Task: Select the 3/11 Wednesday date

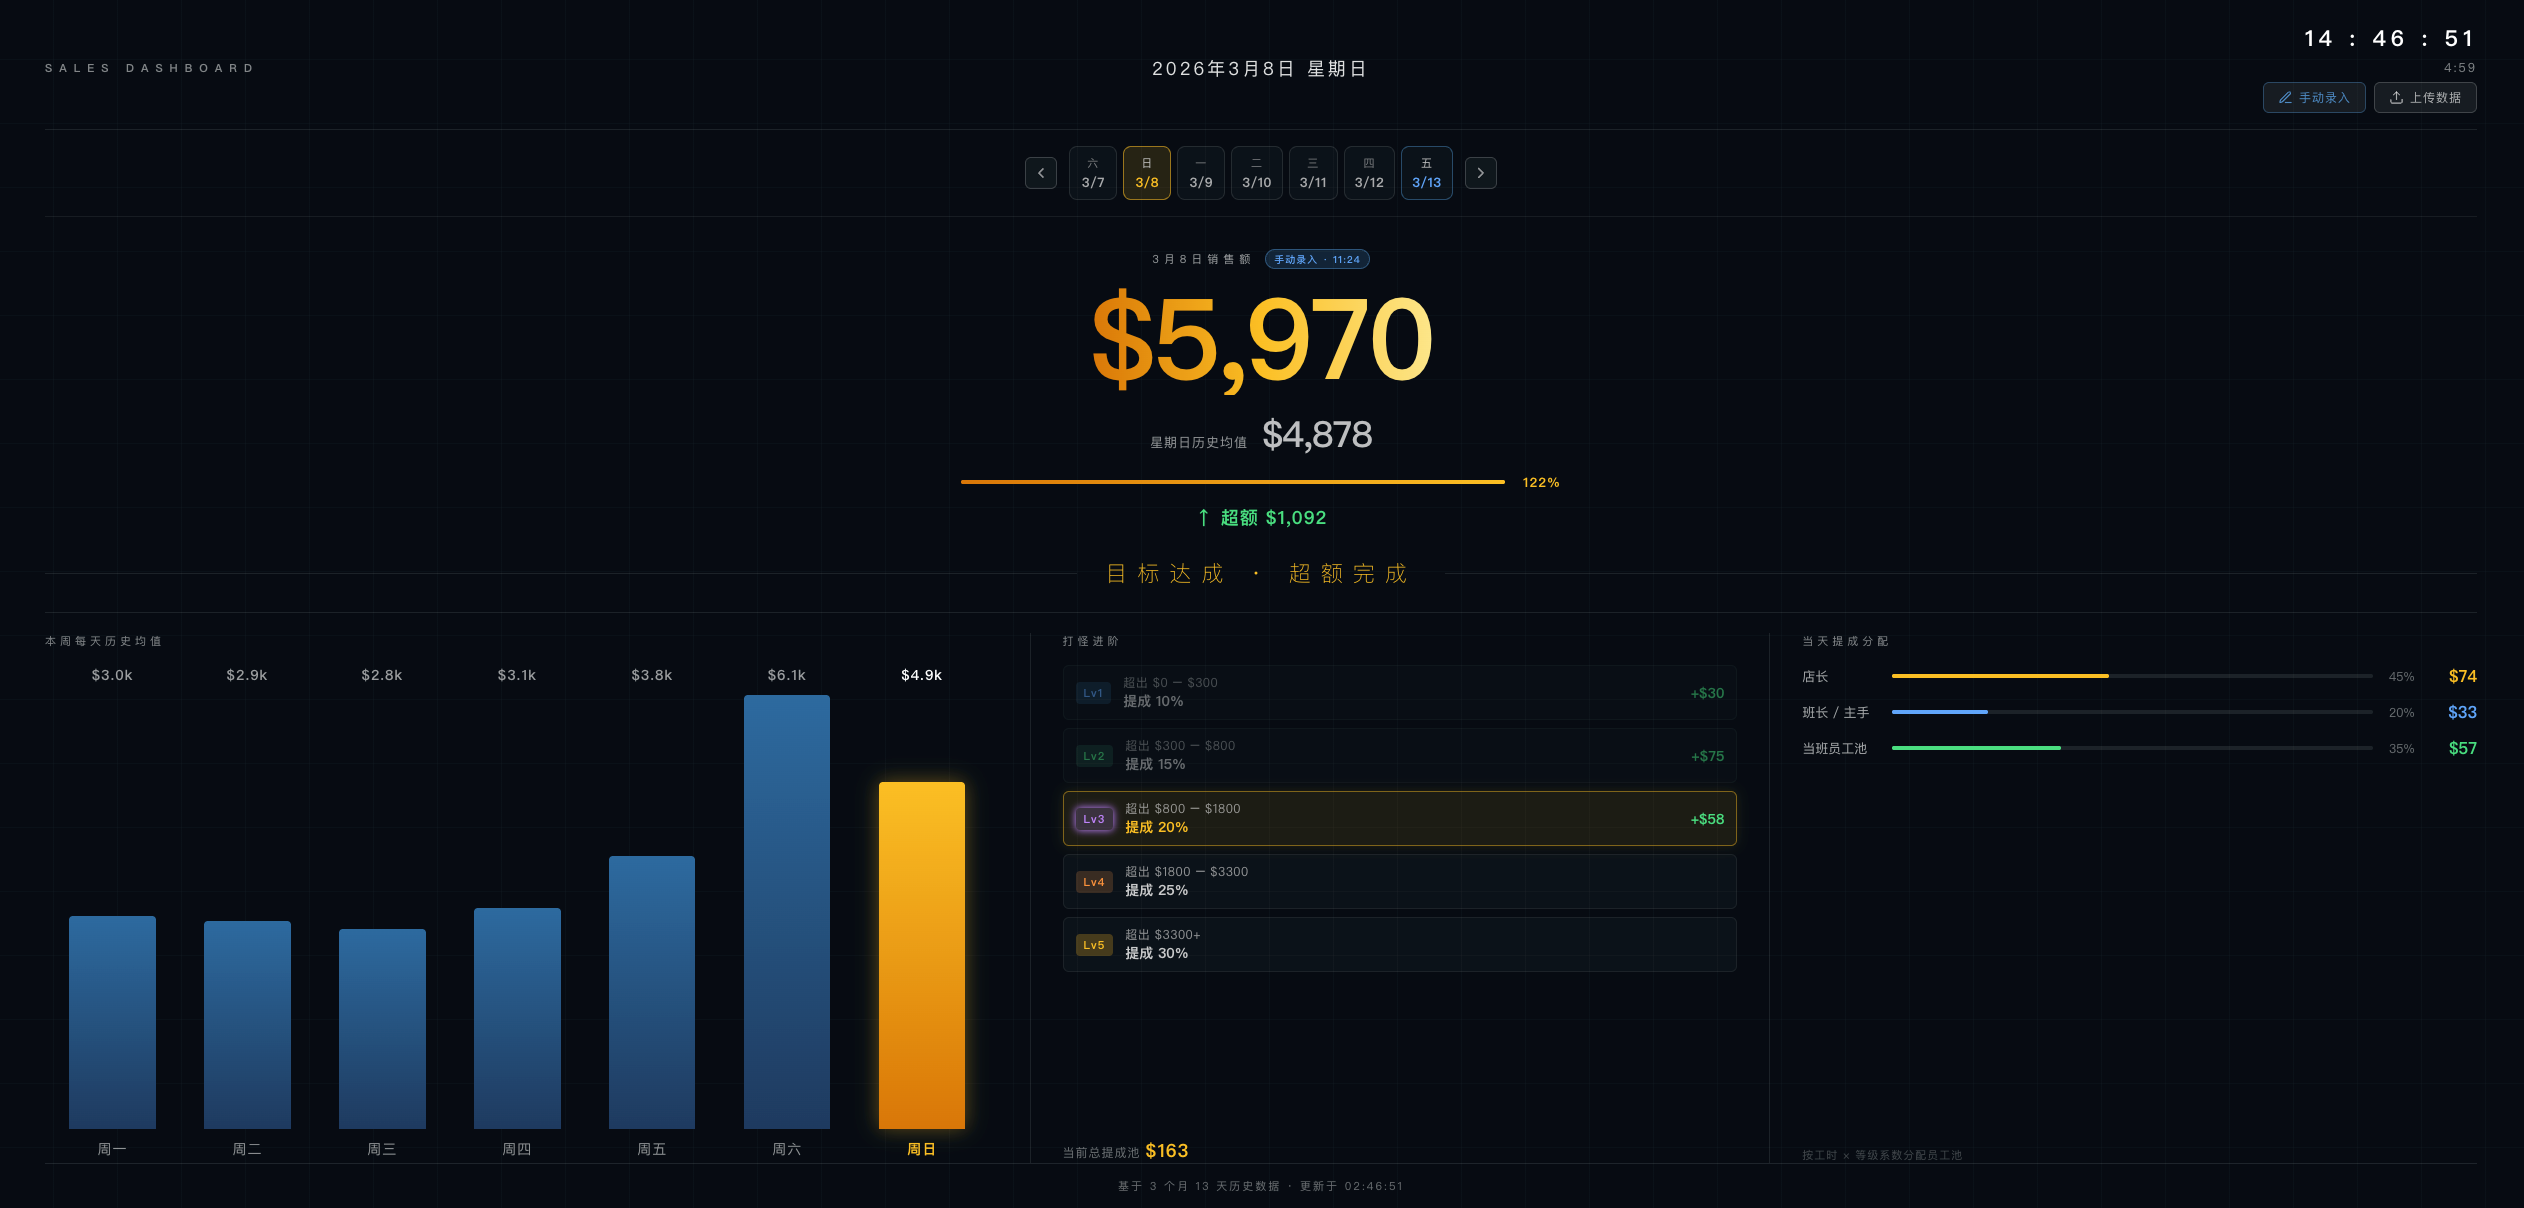Action: [x=1313, y=172]
